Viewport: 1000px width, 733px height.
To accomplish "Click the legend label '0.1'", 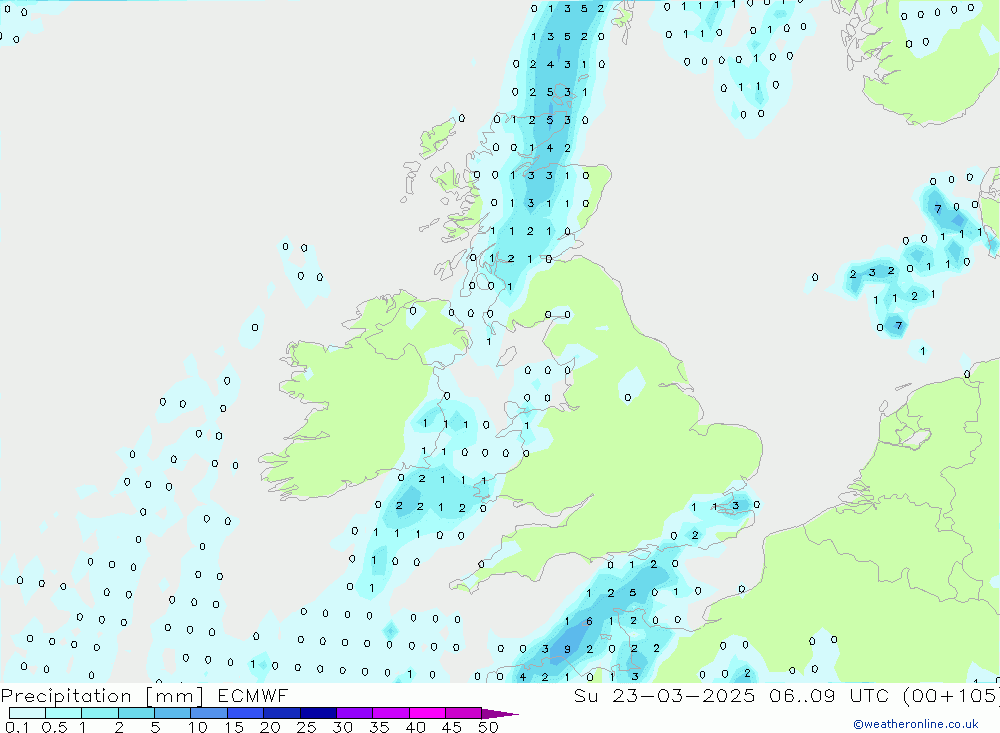I will [17, 727].
